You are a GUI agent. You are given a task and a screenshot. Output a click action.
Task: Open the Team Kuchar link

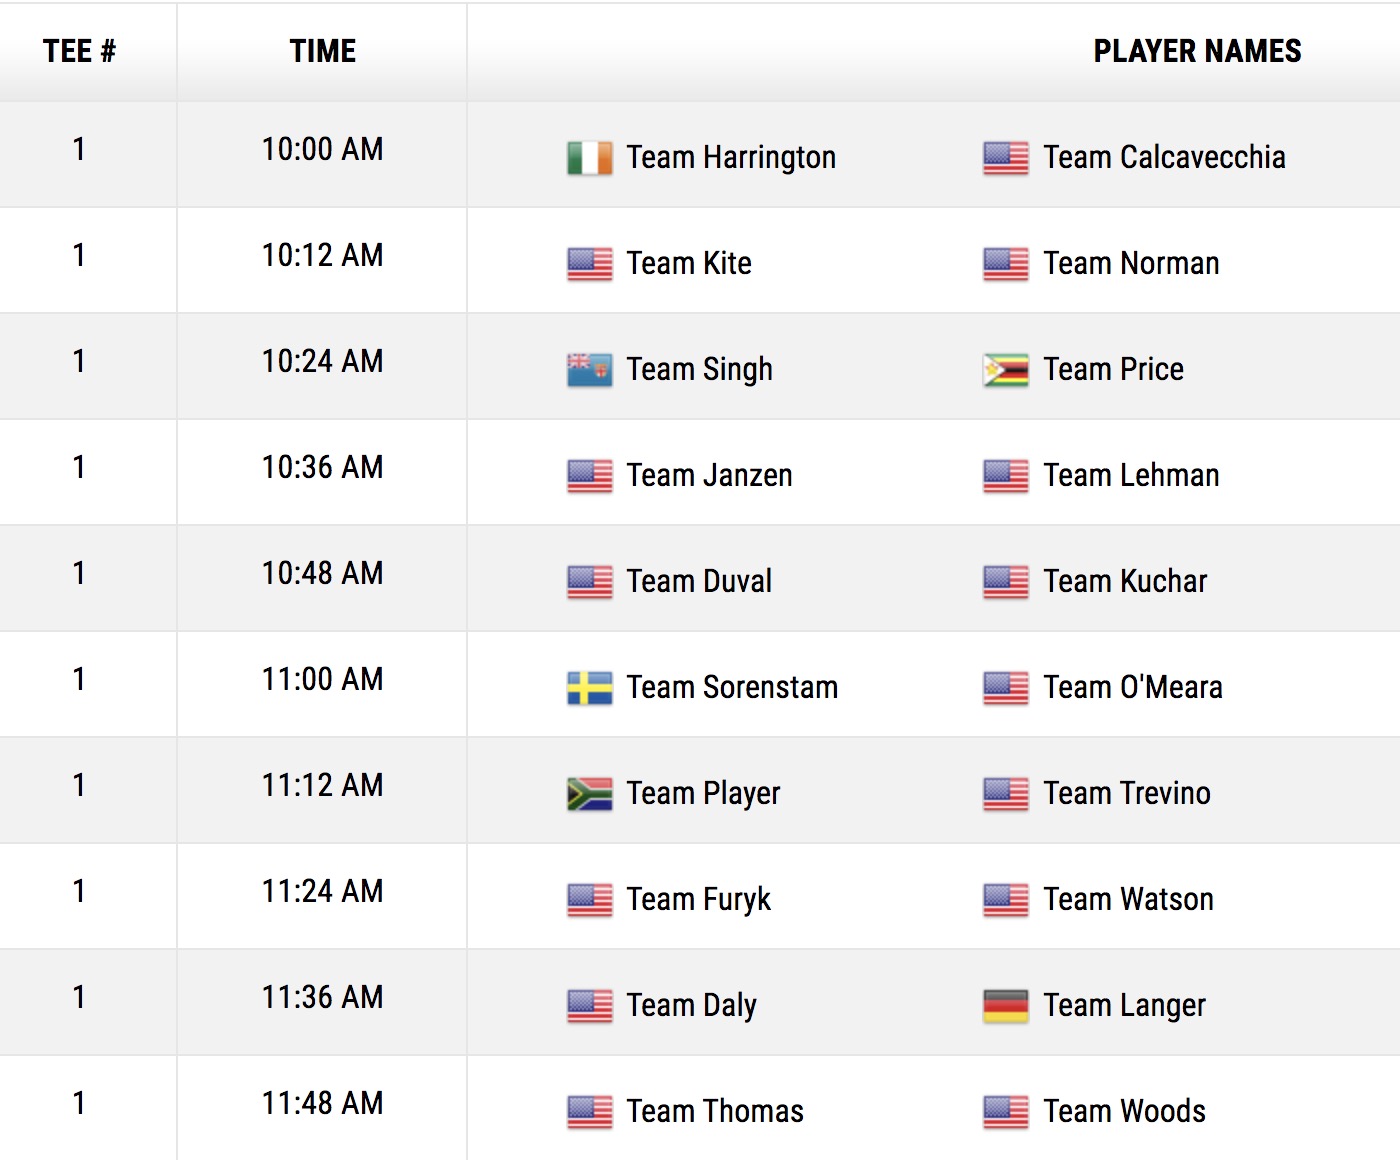[1125, 581]
